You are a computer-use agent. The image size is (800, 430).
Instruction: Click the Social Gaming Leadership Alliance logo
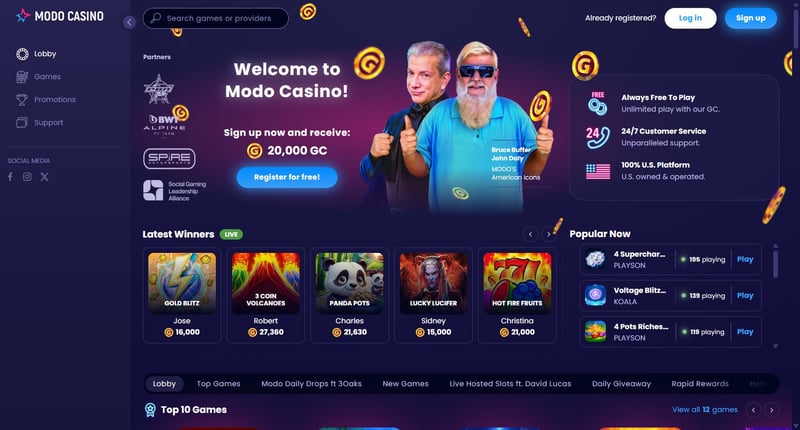coord(174,191)
